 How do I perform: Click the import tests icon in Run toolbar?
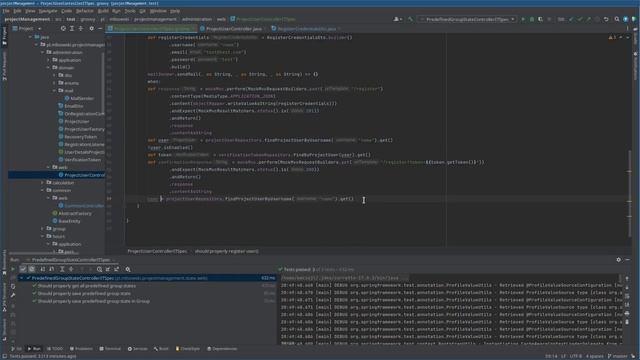[108, 269]
